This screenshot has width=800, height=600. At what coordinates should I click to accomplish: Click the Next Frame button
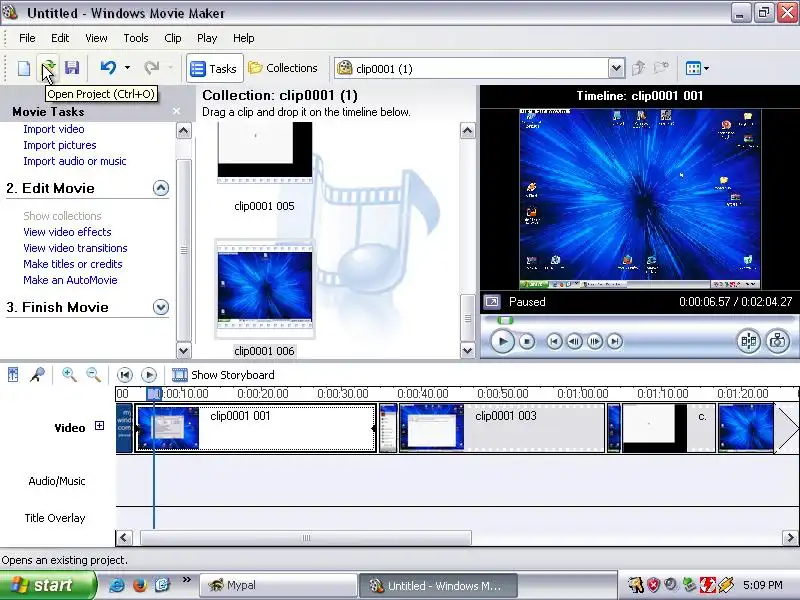(x=595, y=341)
